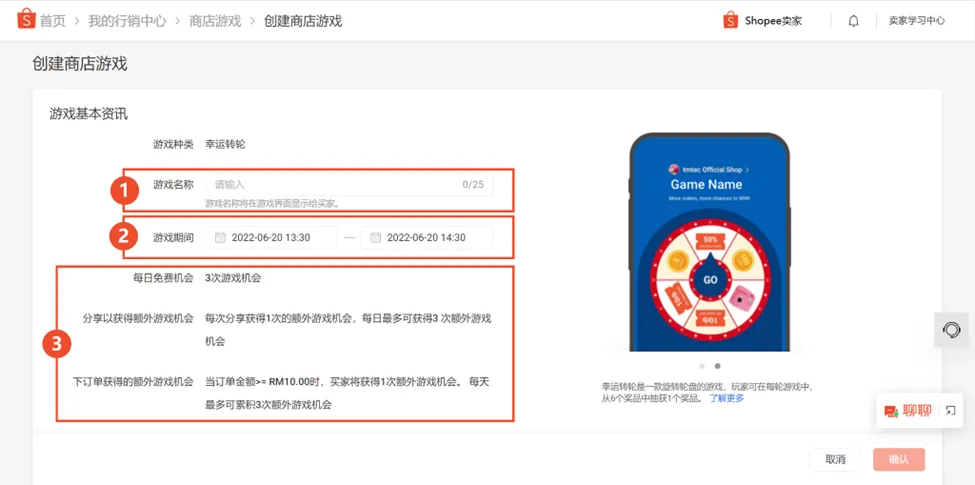Click the 创建商店游戏 page heading

click(80, 63)
